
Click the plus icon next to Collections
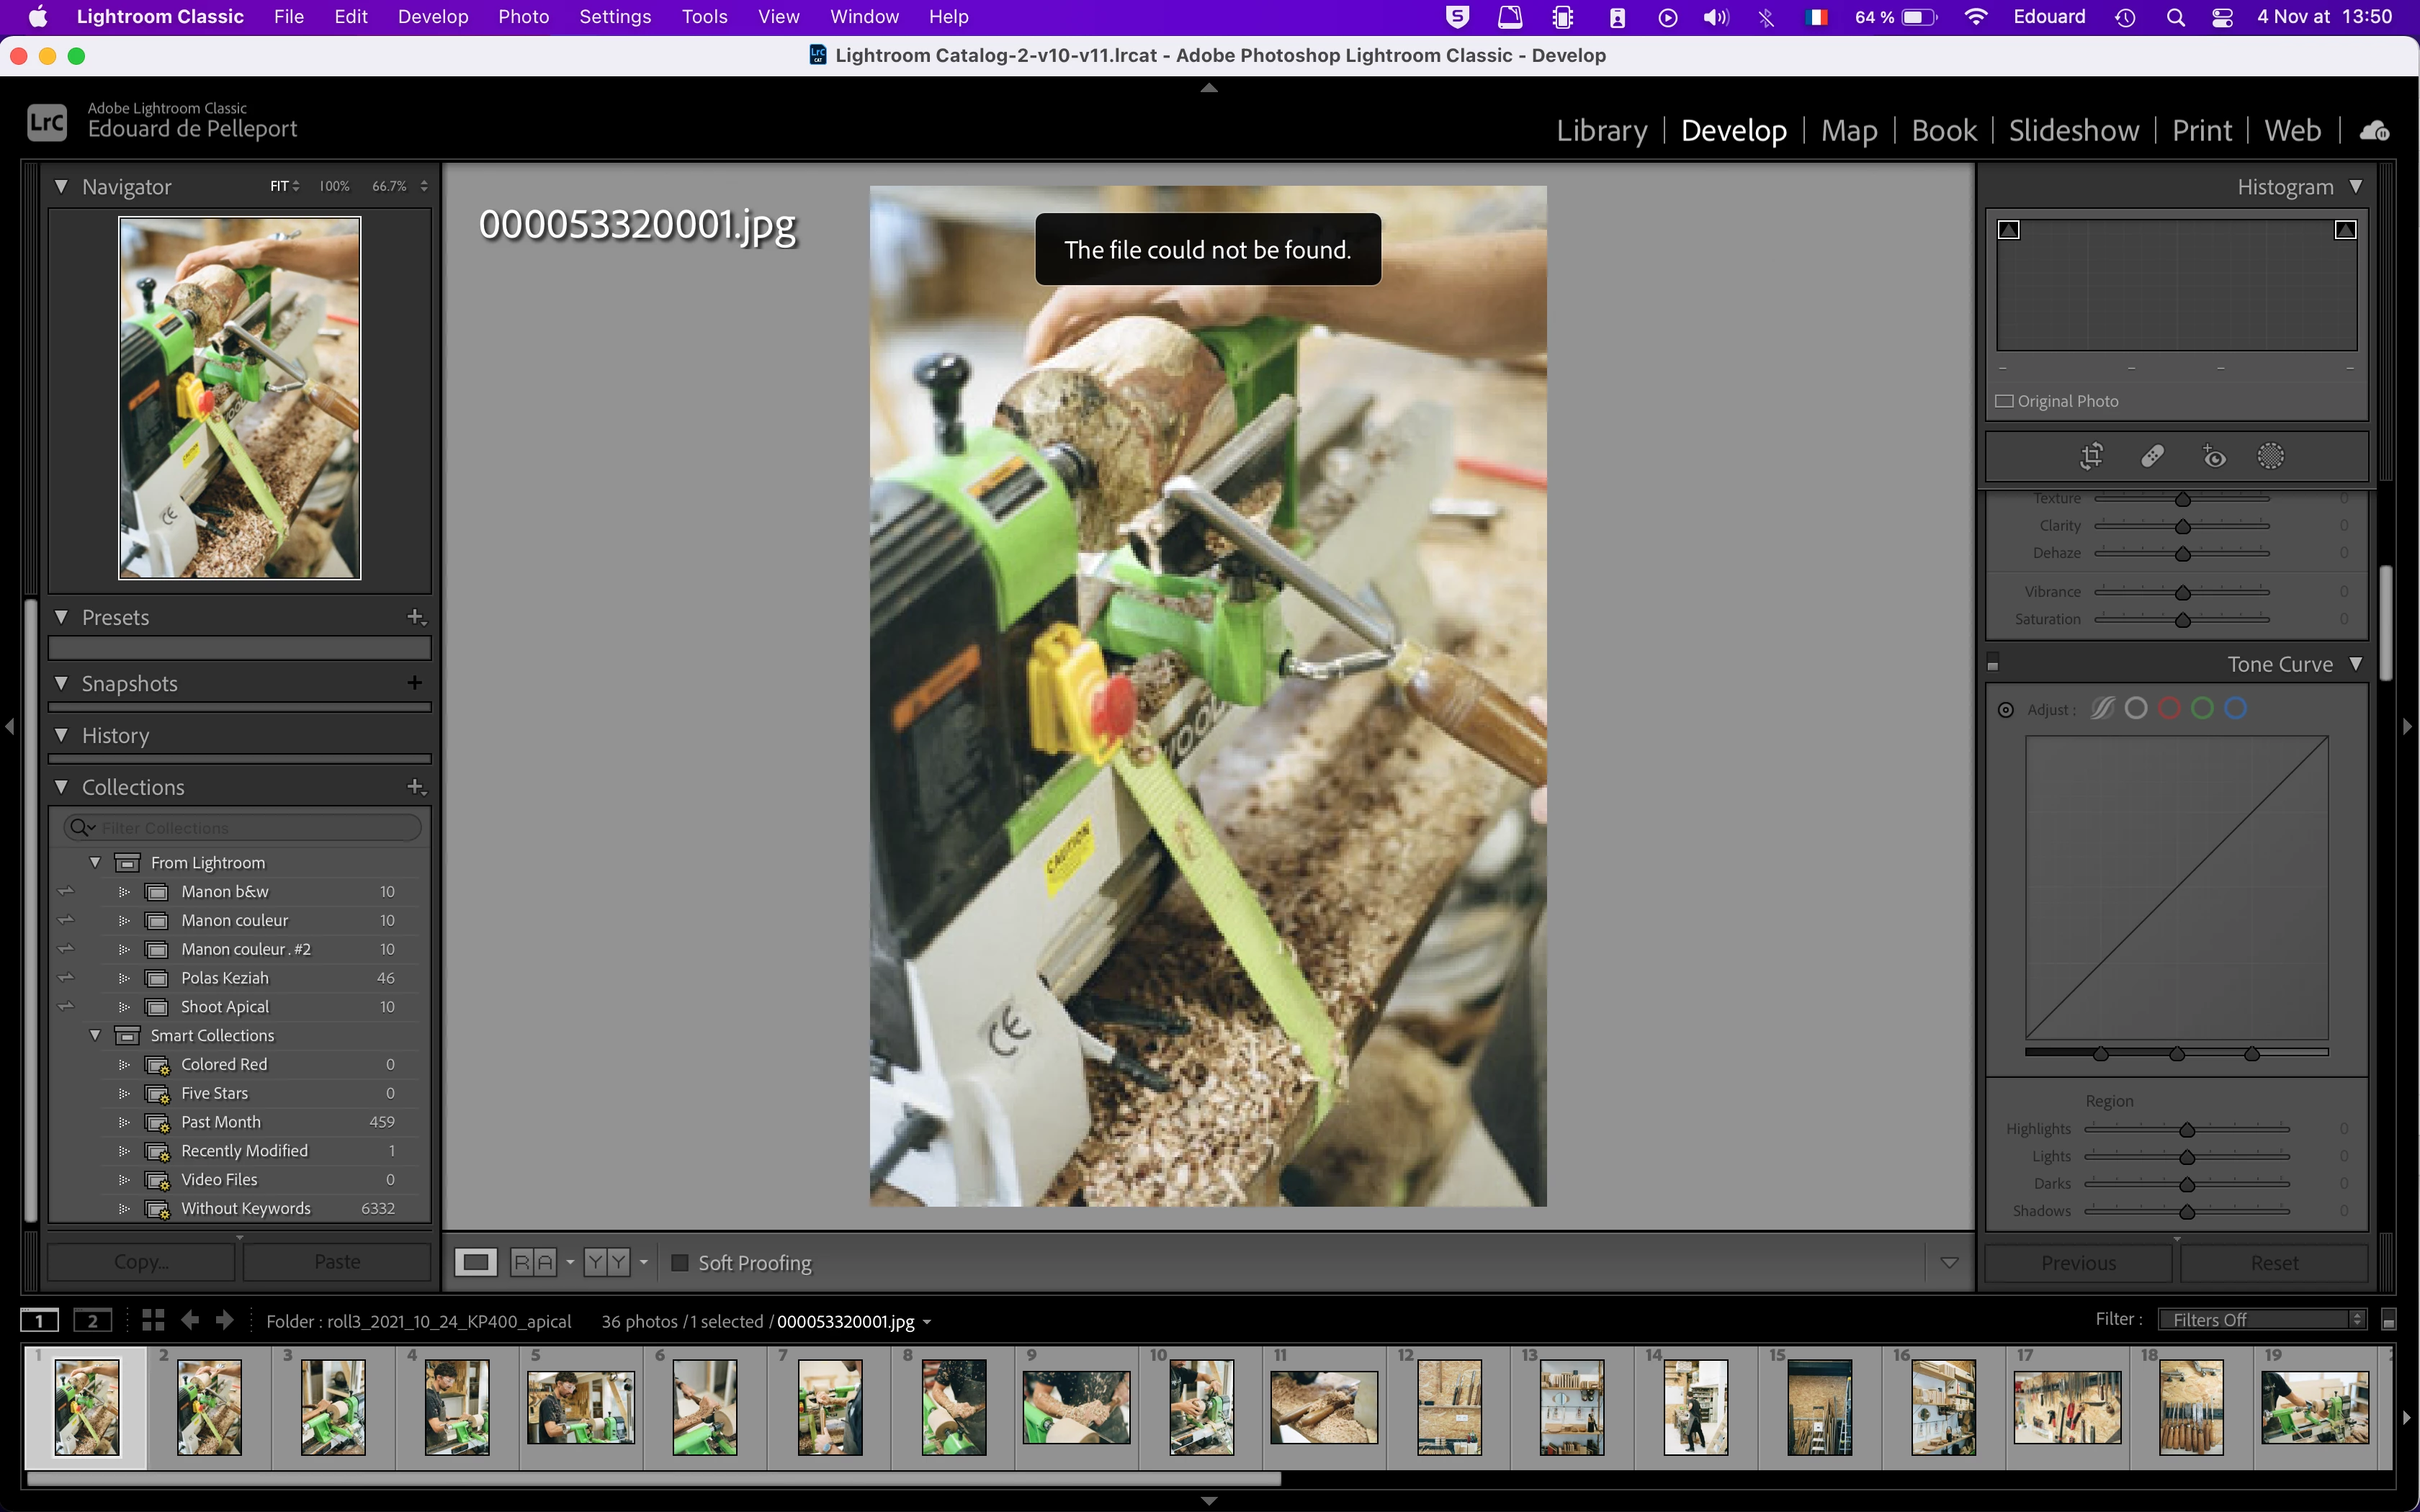click(x=416, y=787)
